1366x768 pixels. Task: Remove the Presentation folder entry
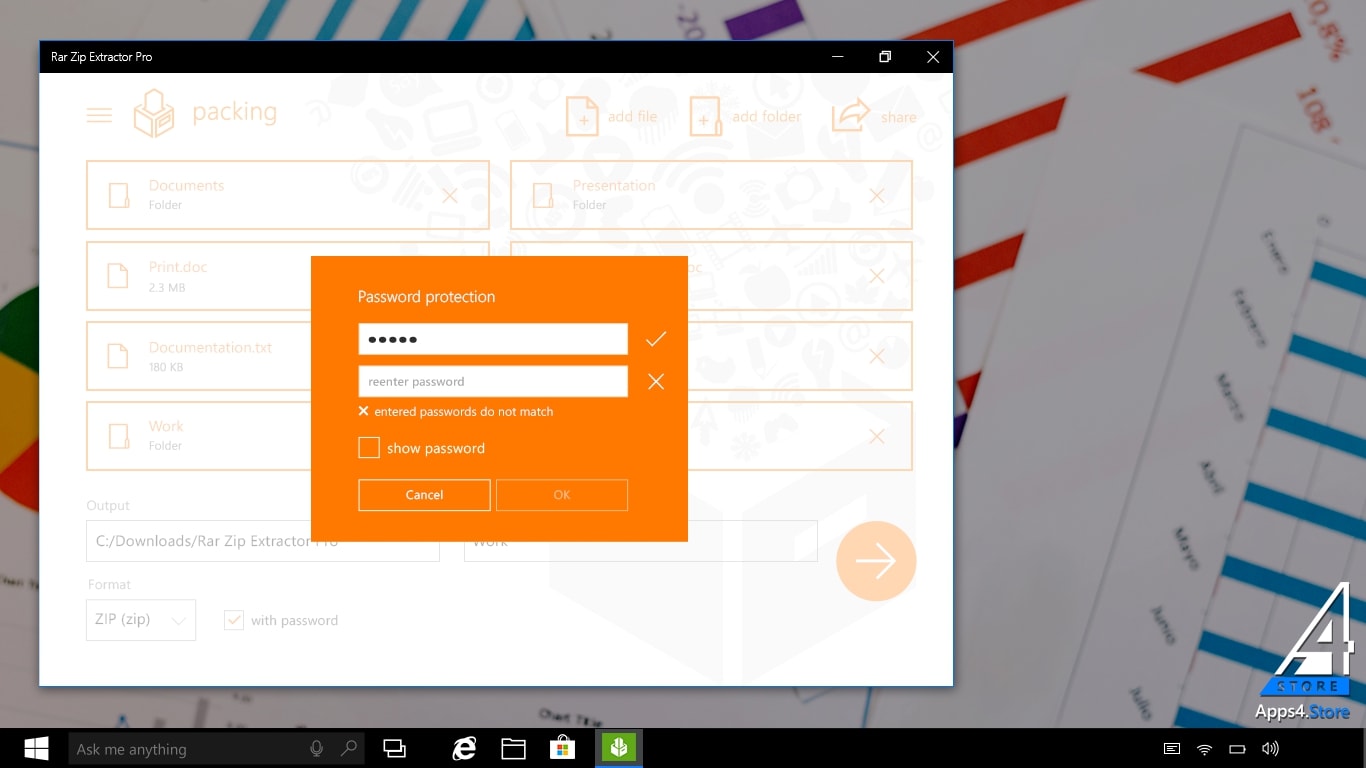click(x=877, y=195)
